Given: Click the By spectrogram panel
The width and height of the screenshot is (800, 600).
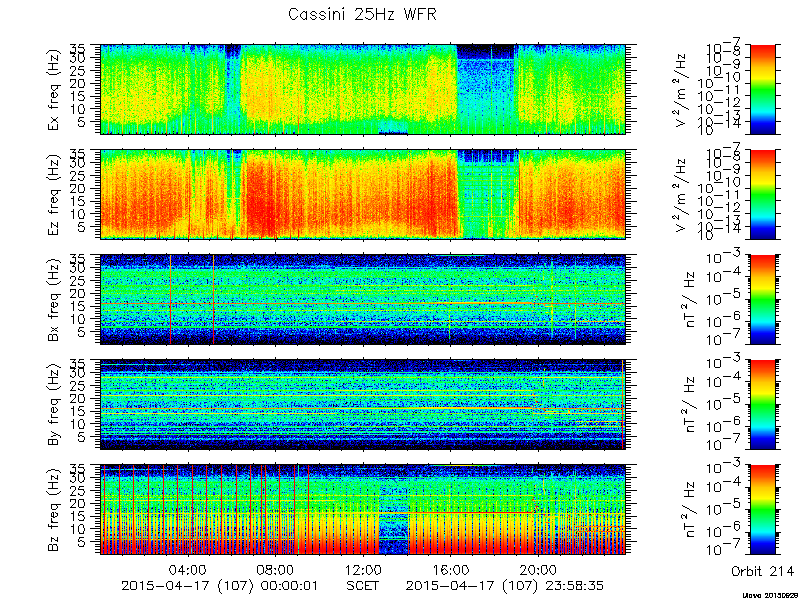Looking at the screenshot, I should coord(363,405).
